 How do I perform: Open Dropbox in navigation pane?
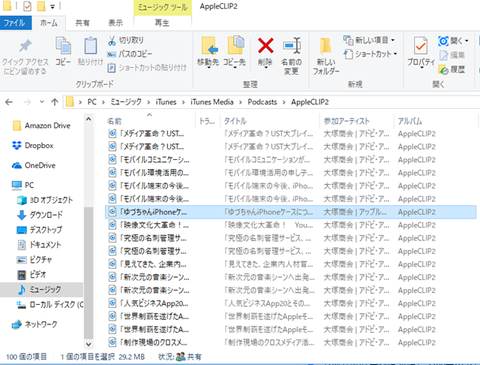[33, 146]
